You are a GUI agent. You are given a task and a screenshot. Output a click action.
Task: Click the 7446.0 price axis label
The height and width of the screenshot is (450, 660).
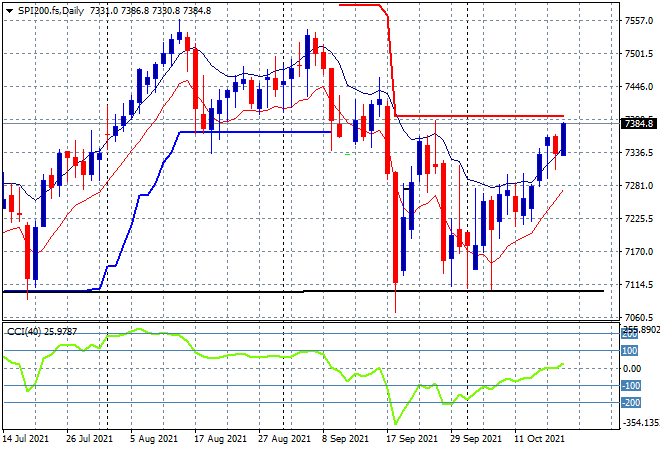pos(639,87)
